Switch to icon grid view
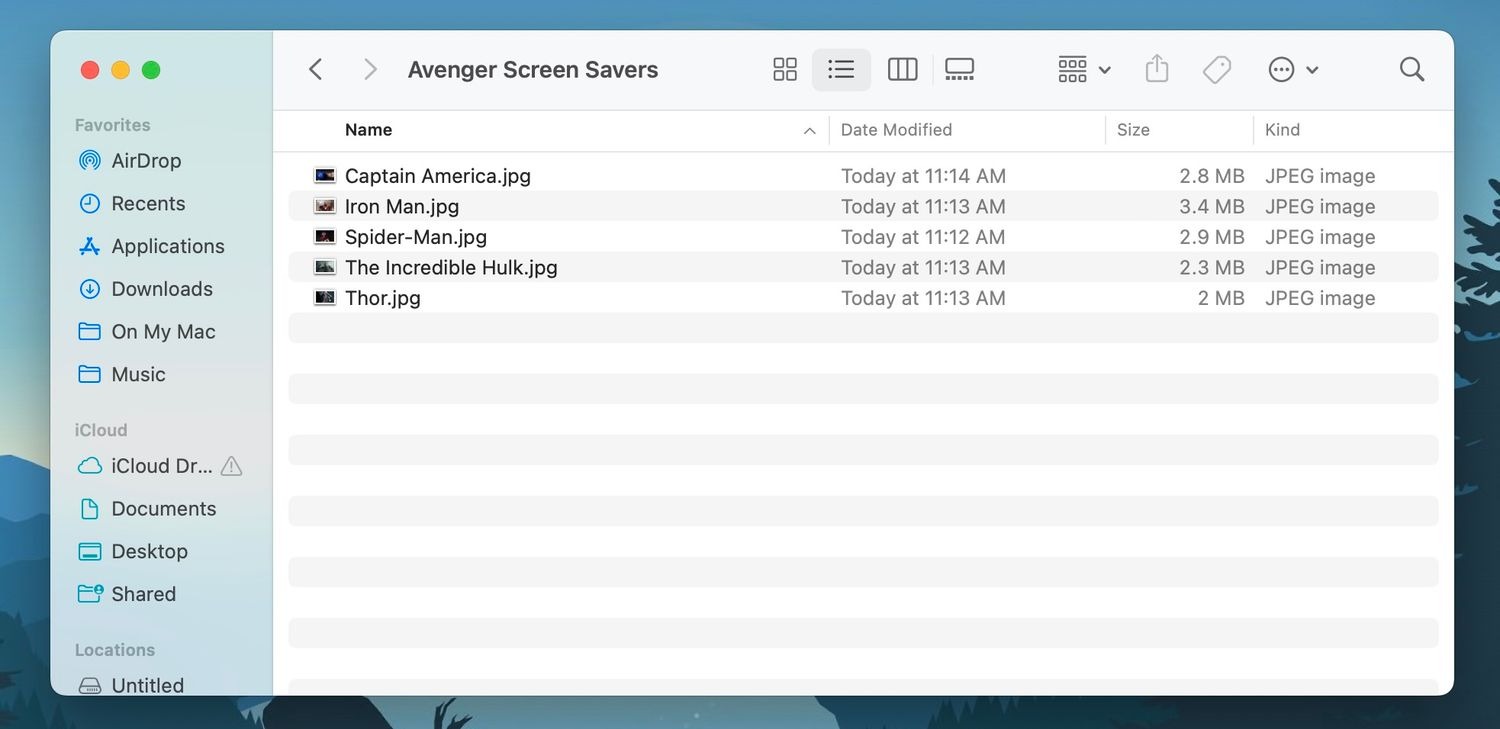1500x729 pixels. point(785,69)
